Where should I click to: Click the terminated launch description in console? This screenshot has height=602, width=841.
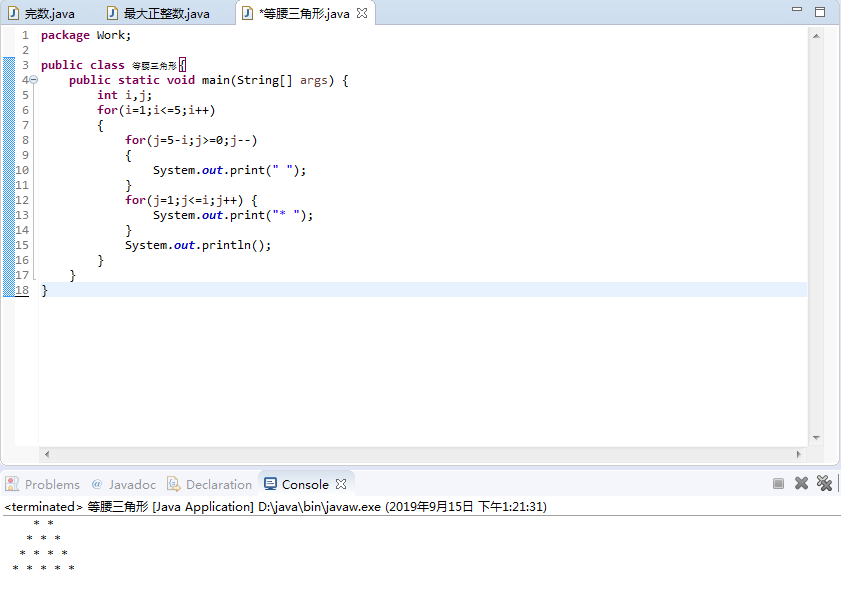tap(275, 506)
